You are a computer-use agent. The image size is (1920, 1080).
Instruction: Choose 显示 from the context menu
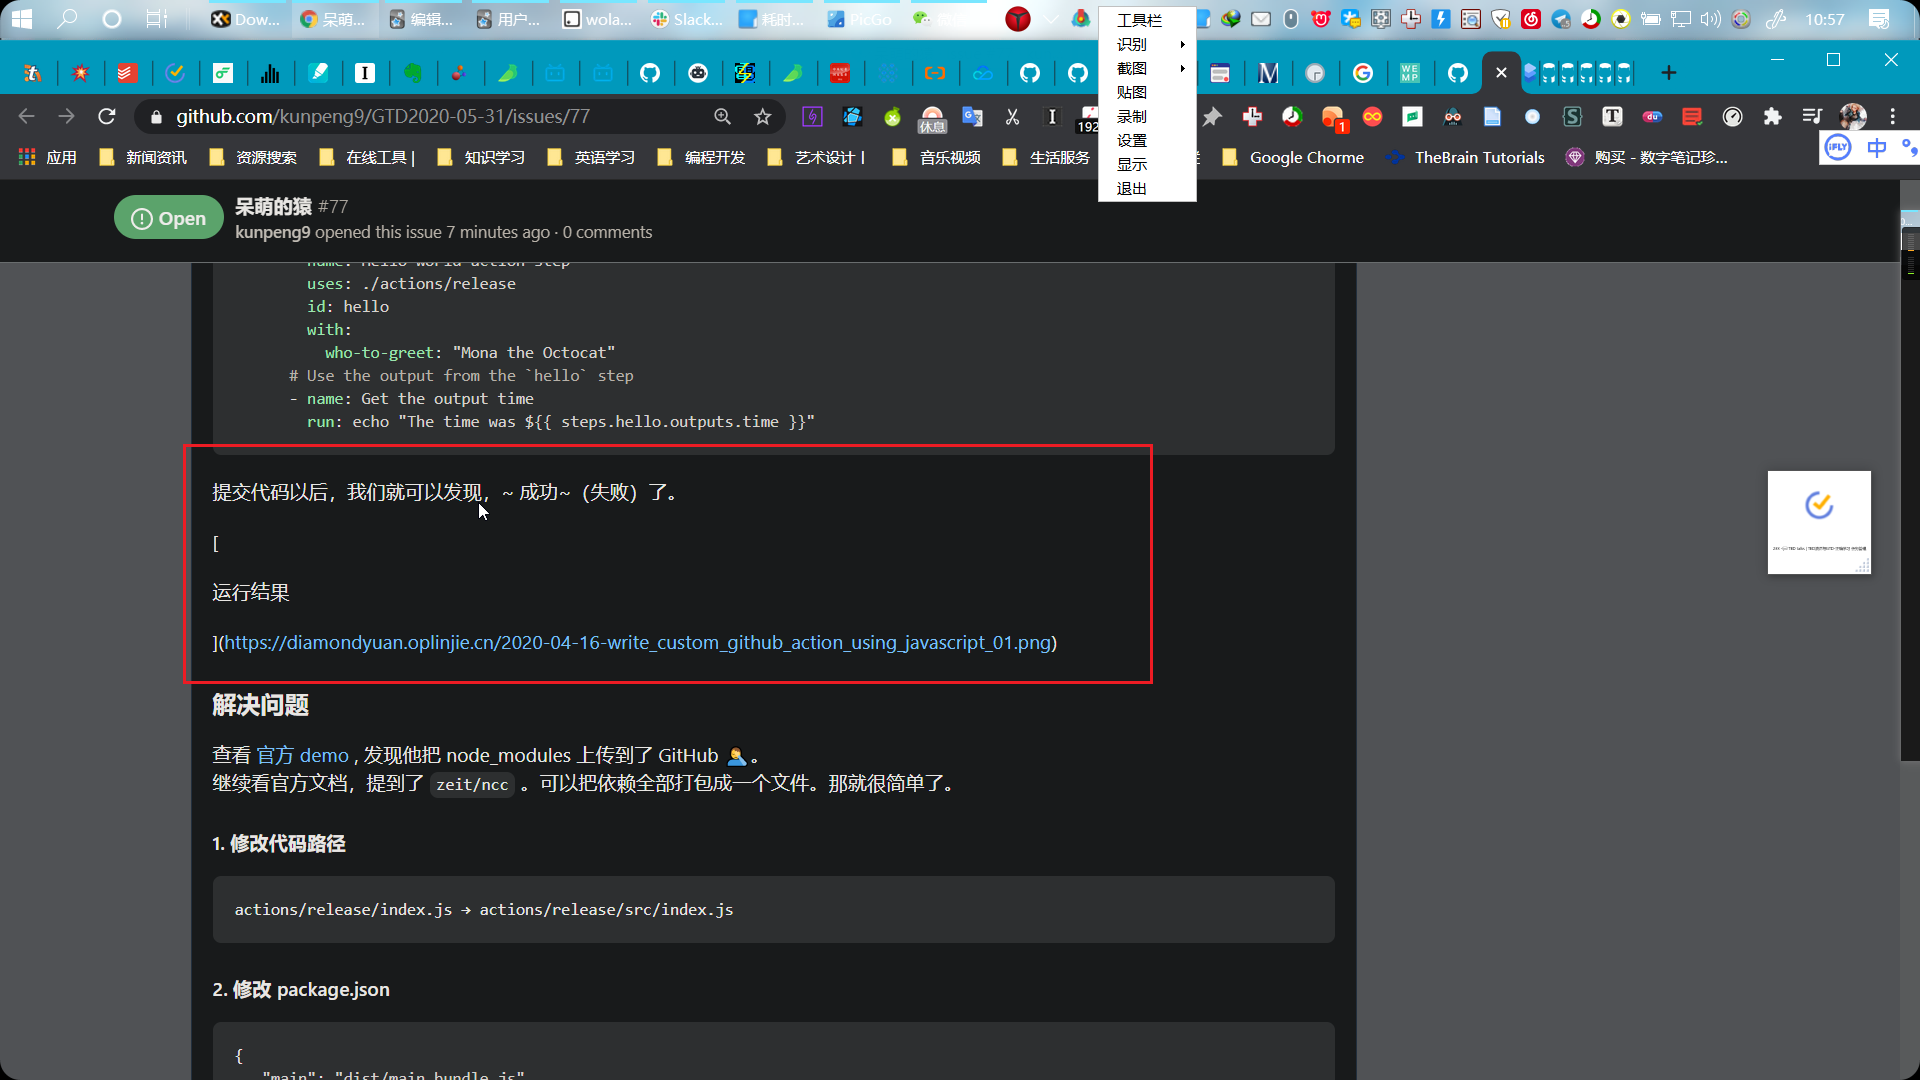coord(1147,164)
